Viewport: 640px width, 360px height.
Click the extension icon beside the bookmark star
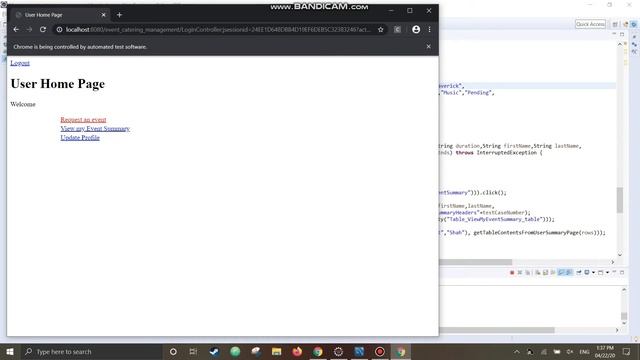tap(397, 29)
